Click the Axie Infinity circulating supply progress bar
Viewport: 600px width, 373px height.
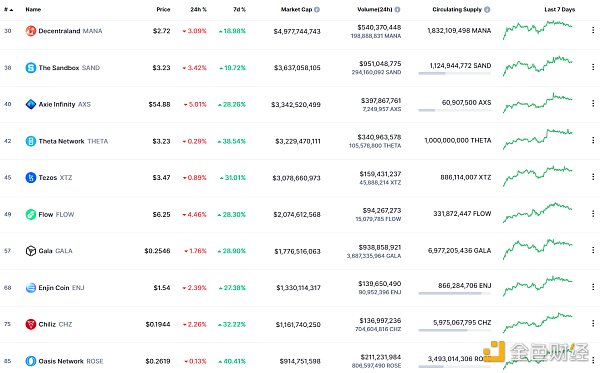pyautogui.click(x=455, y=110)
